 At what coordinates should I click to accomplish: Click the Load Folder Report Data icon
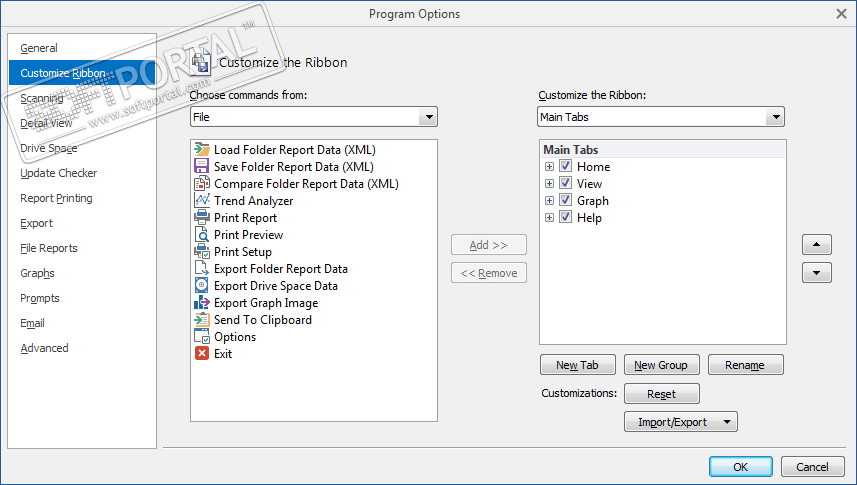[x=202, y=150]
